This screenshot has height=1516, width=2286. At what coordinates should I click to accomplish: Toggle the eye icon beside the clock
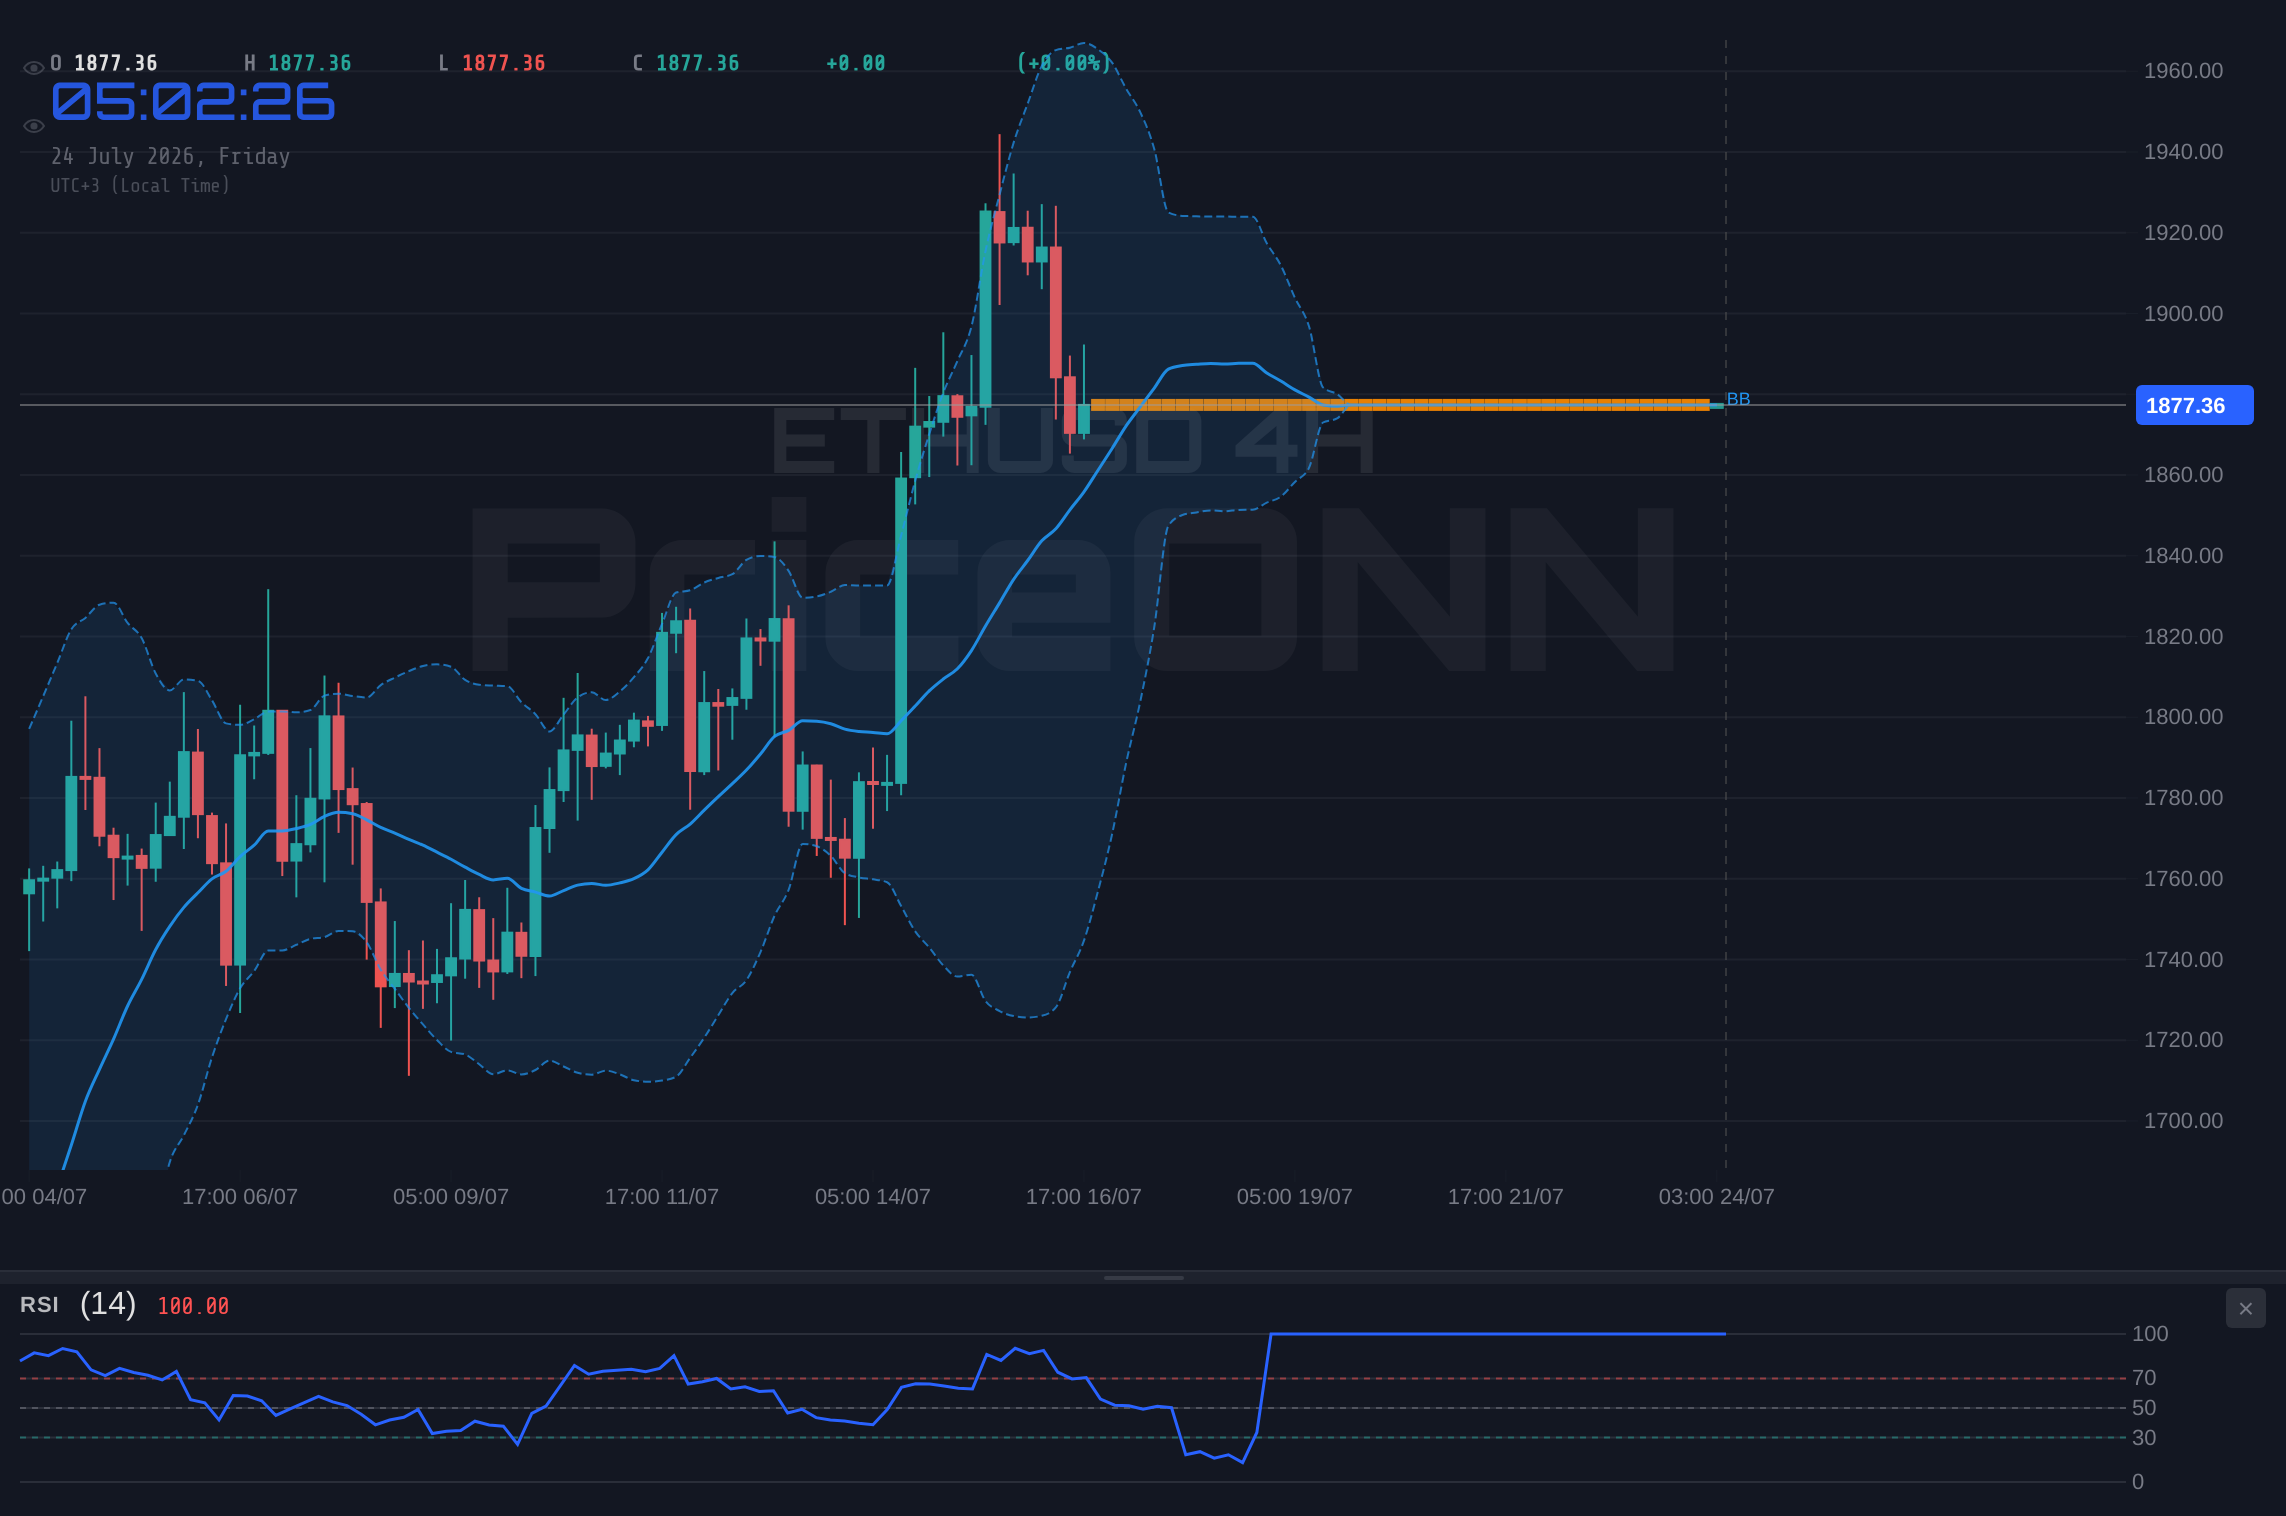(x=33, y=126)
